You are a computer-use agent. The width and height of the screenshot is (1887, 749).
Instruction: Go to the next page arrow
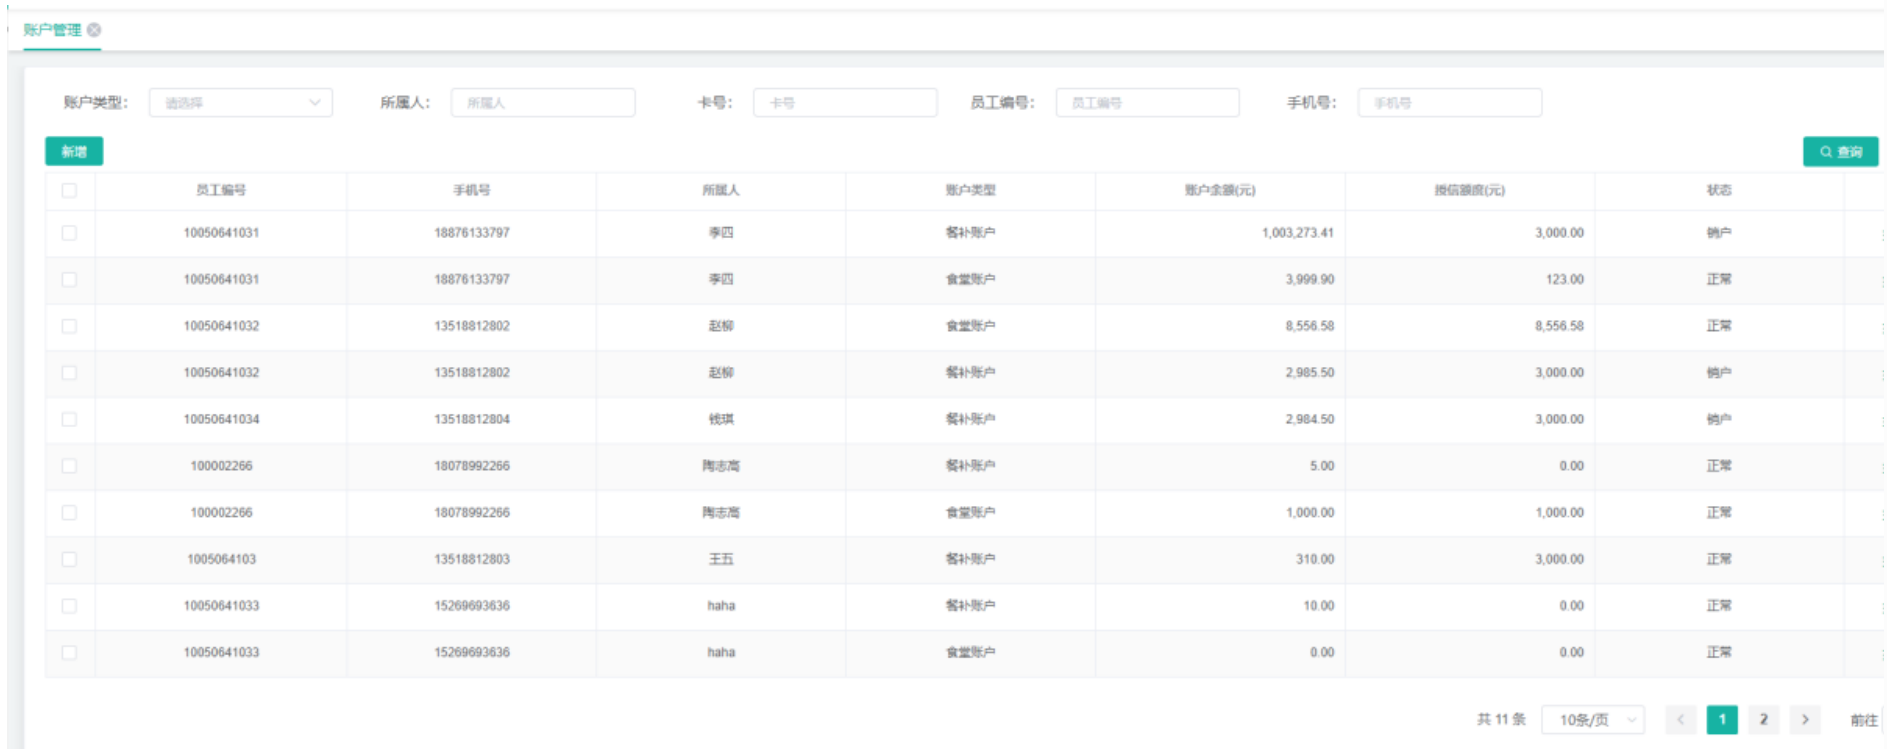click(x=1805, y=720)
